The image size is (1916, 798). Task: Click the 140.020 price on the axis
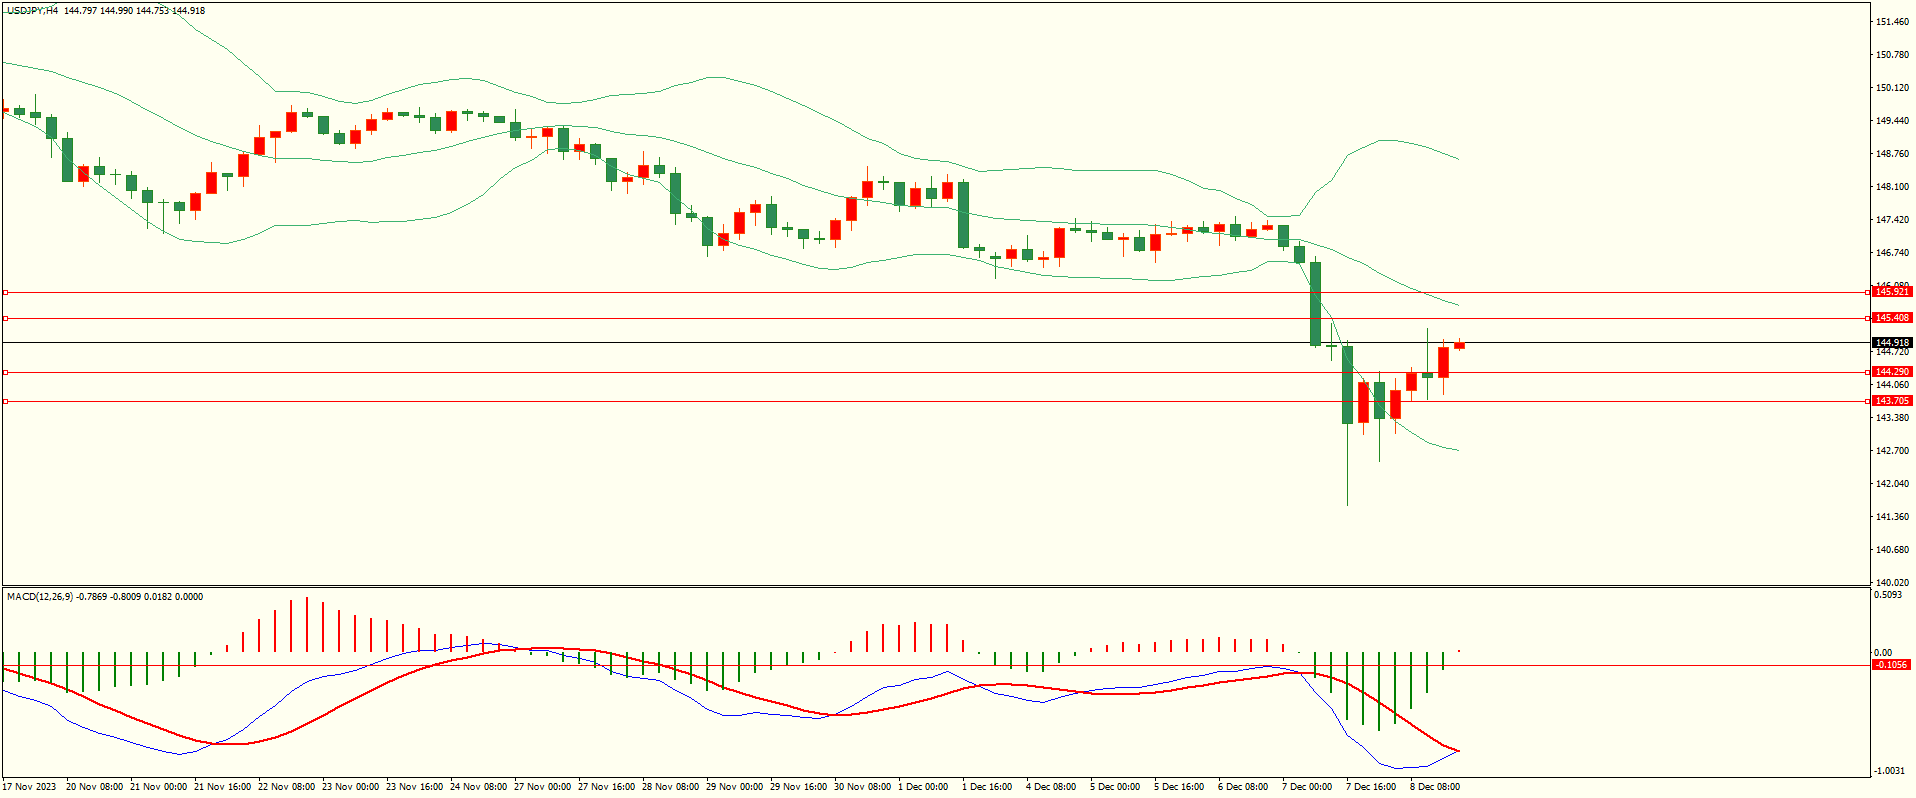(x=1892, y=582)
